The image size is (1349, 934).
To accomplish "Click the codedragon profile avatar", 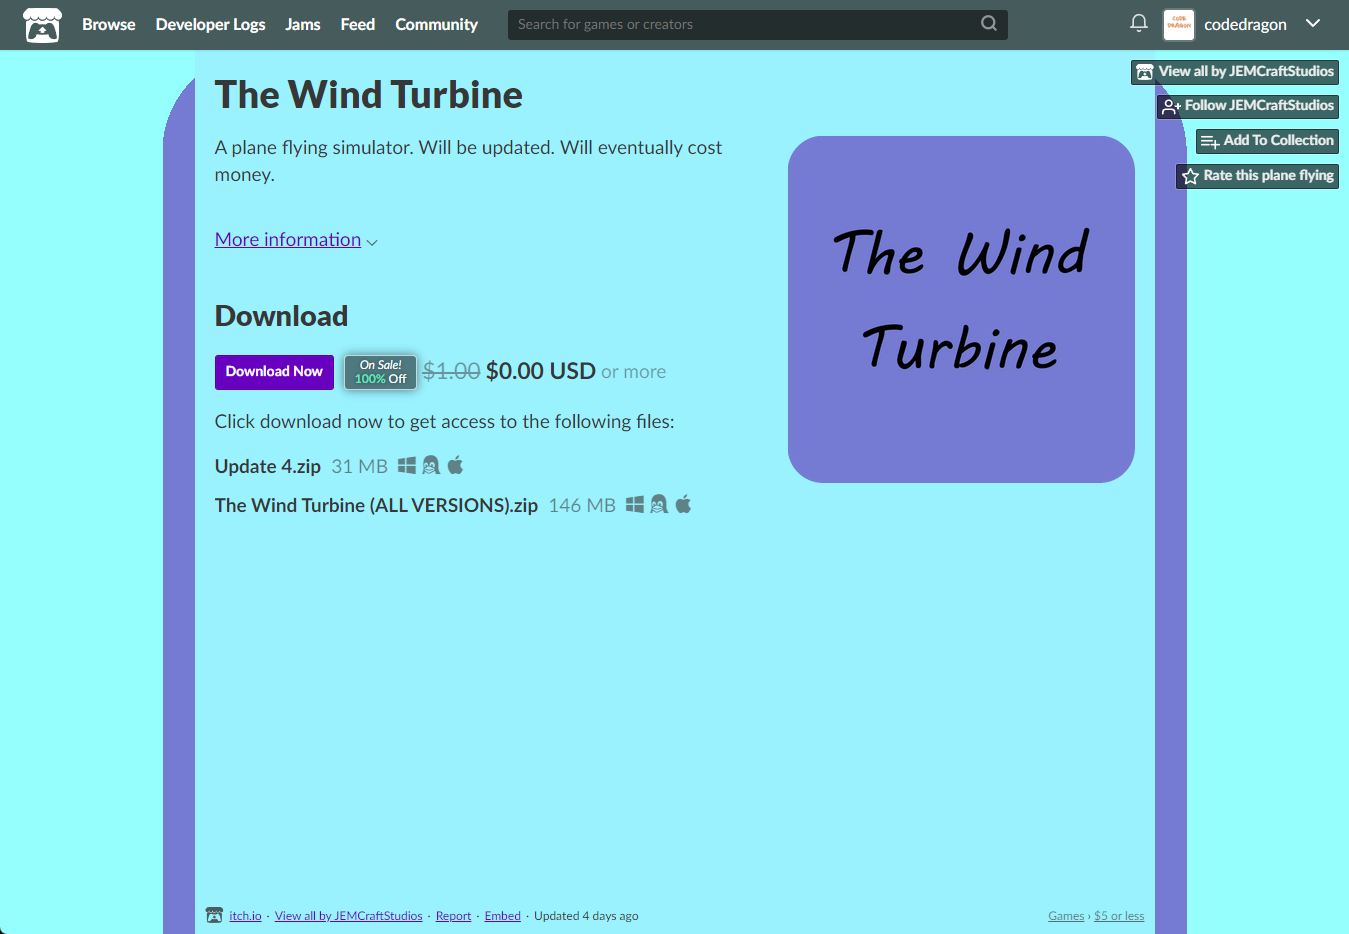I will pos(1179,25).
